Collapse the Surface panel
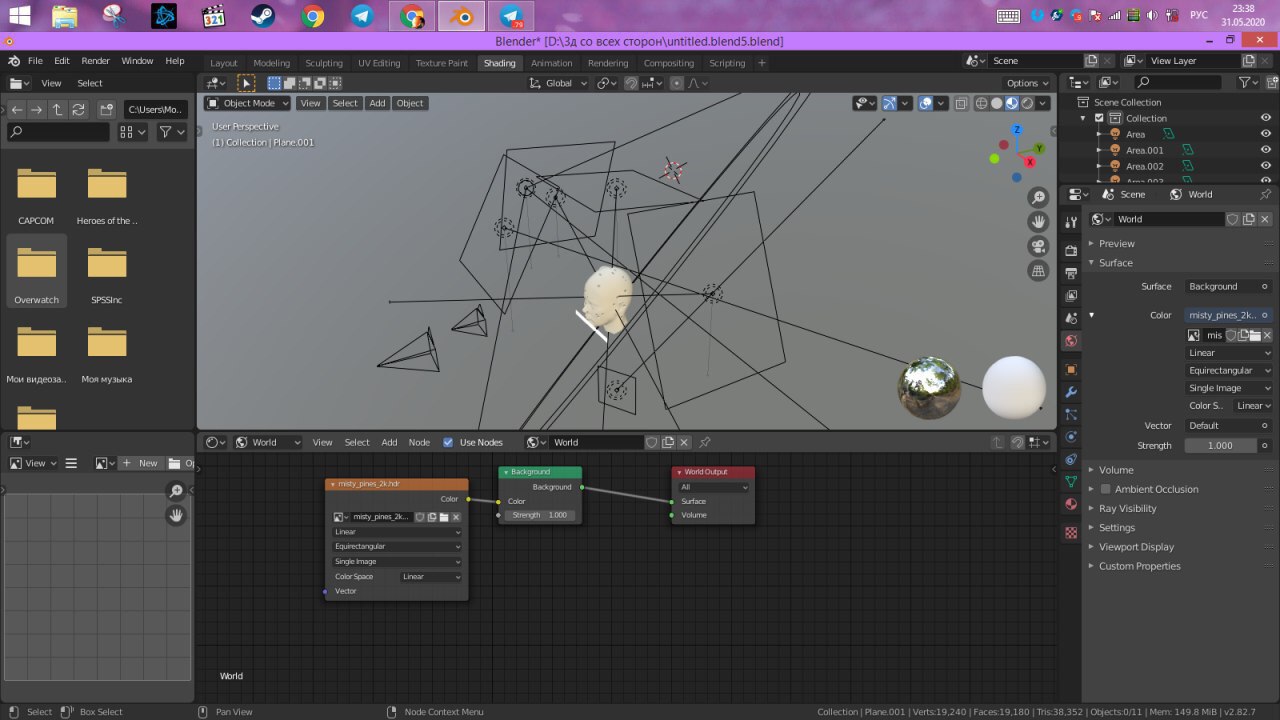This screenshot has height=720, width=1280. click(x=1115, y=263)
